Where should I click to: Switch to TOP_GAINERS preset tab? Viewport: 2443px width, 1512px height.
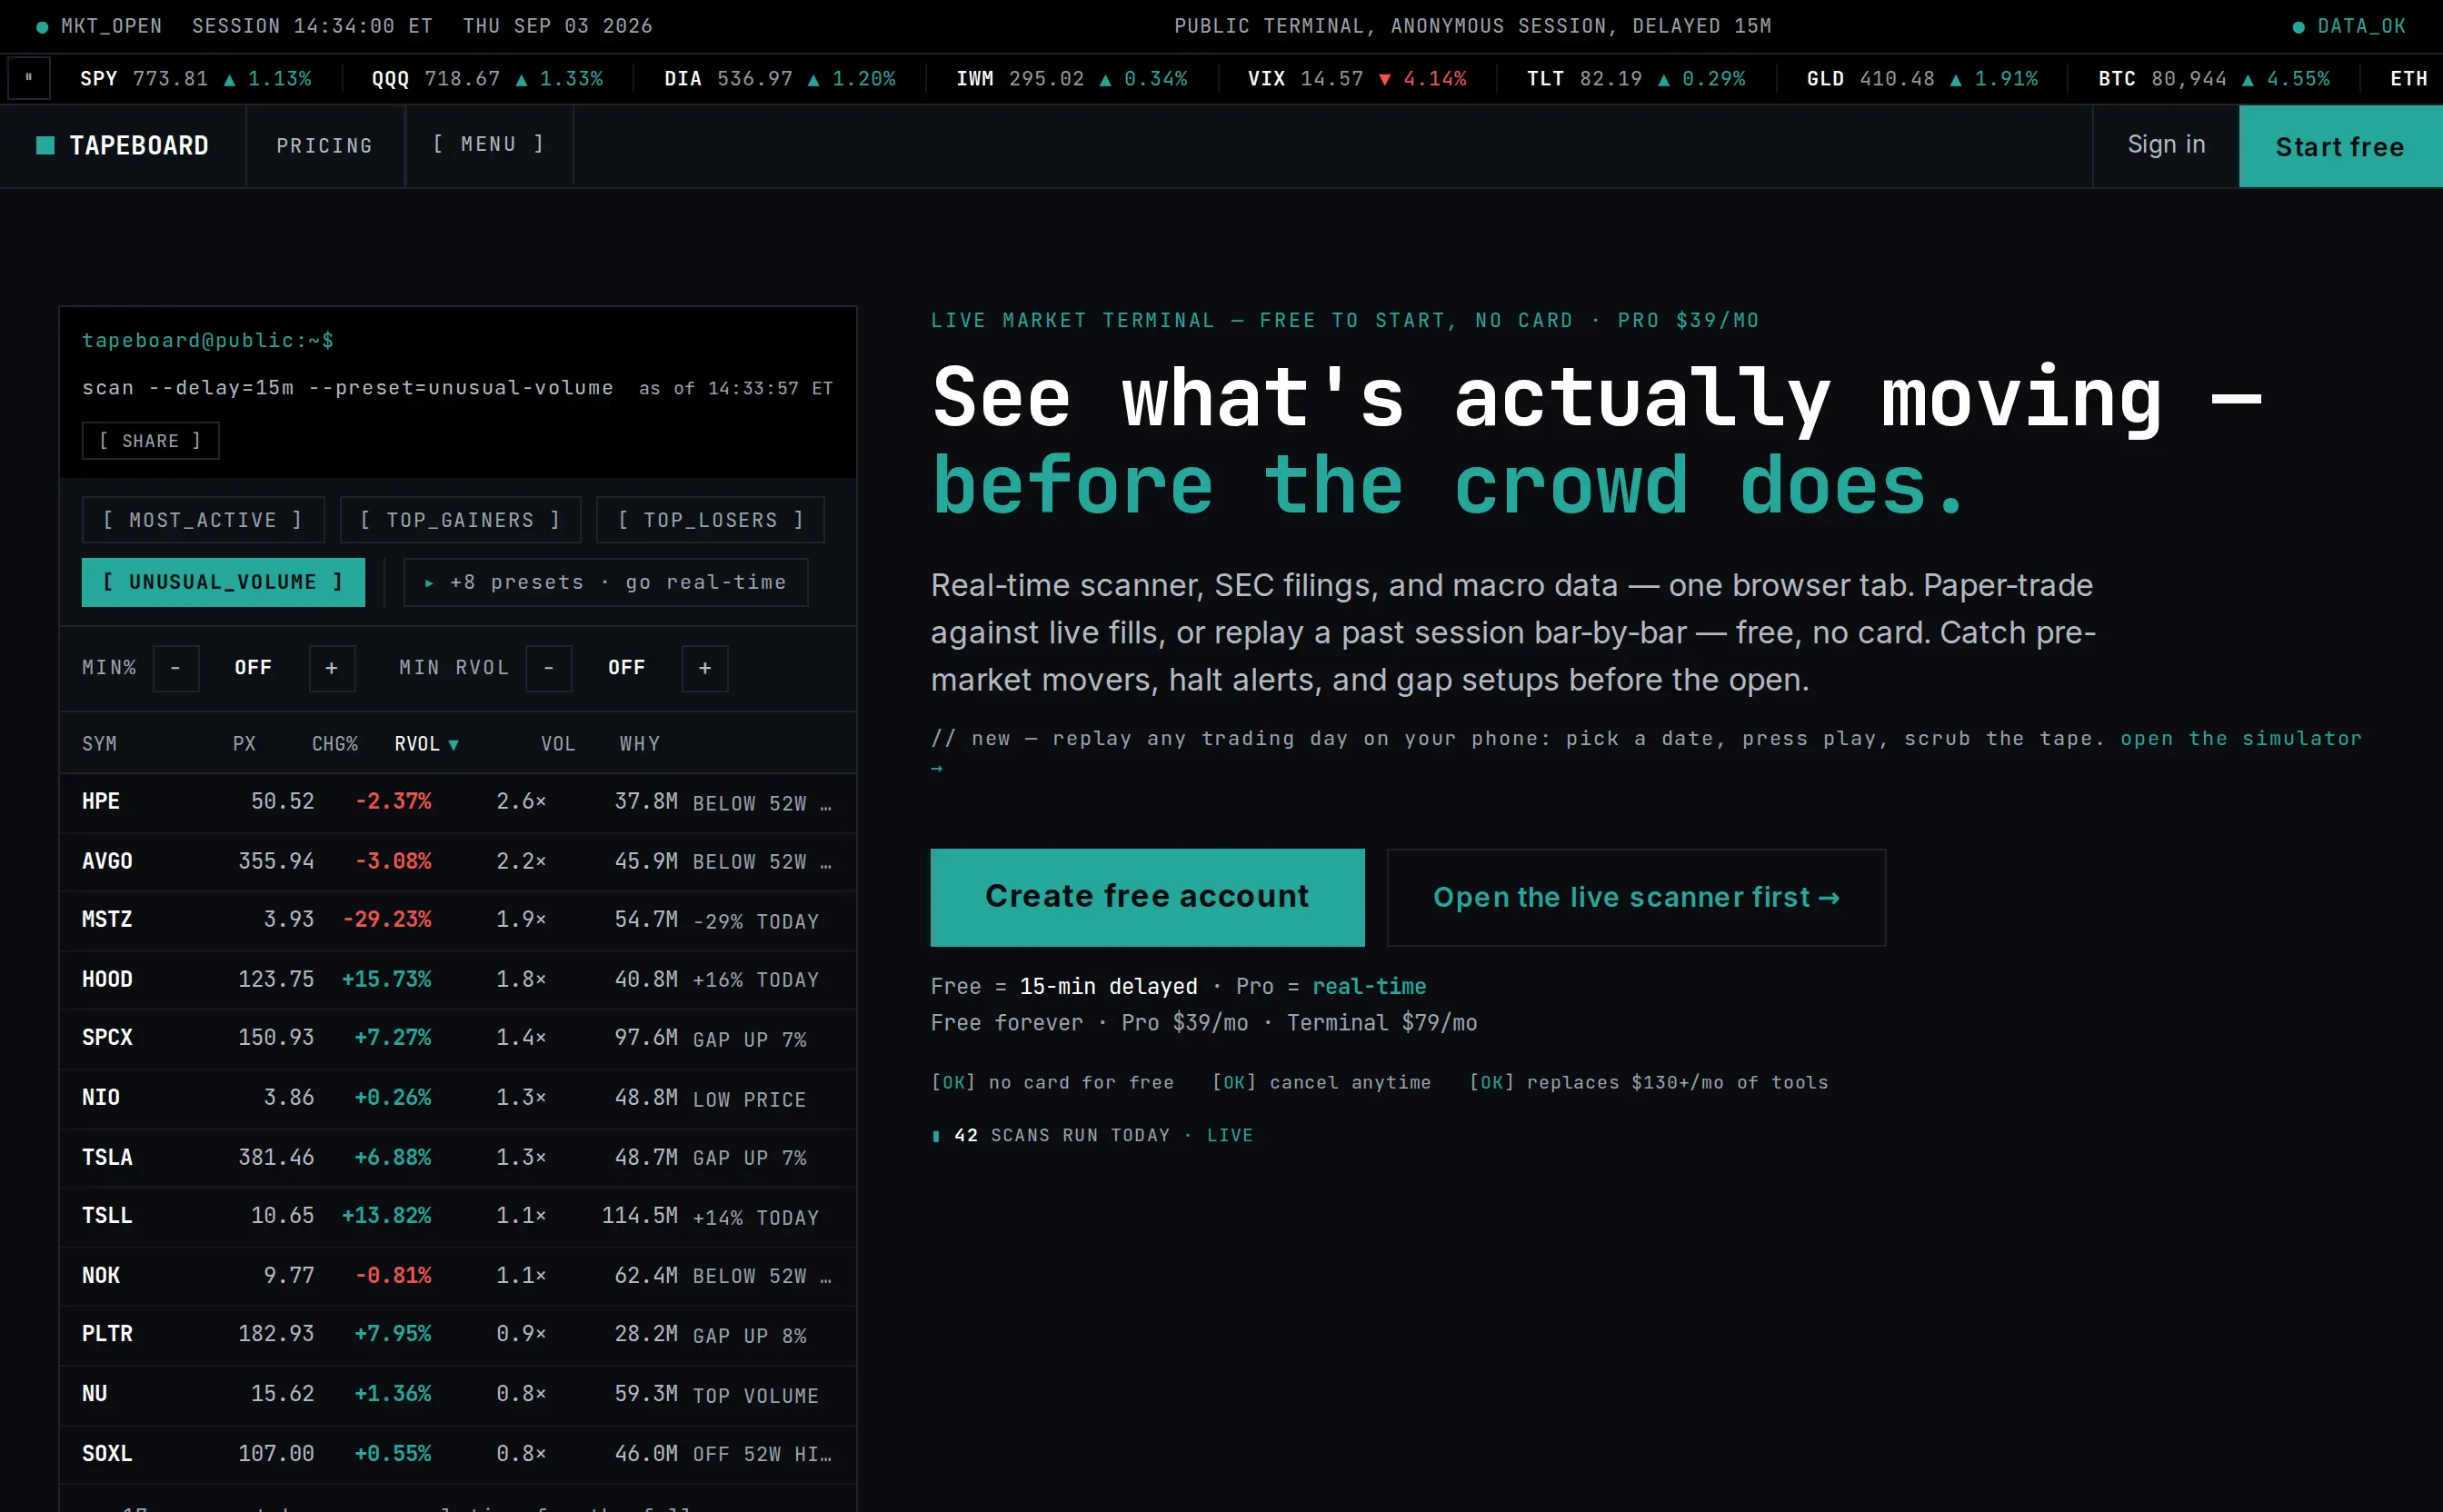[460, 520]
